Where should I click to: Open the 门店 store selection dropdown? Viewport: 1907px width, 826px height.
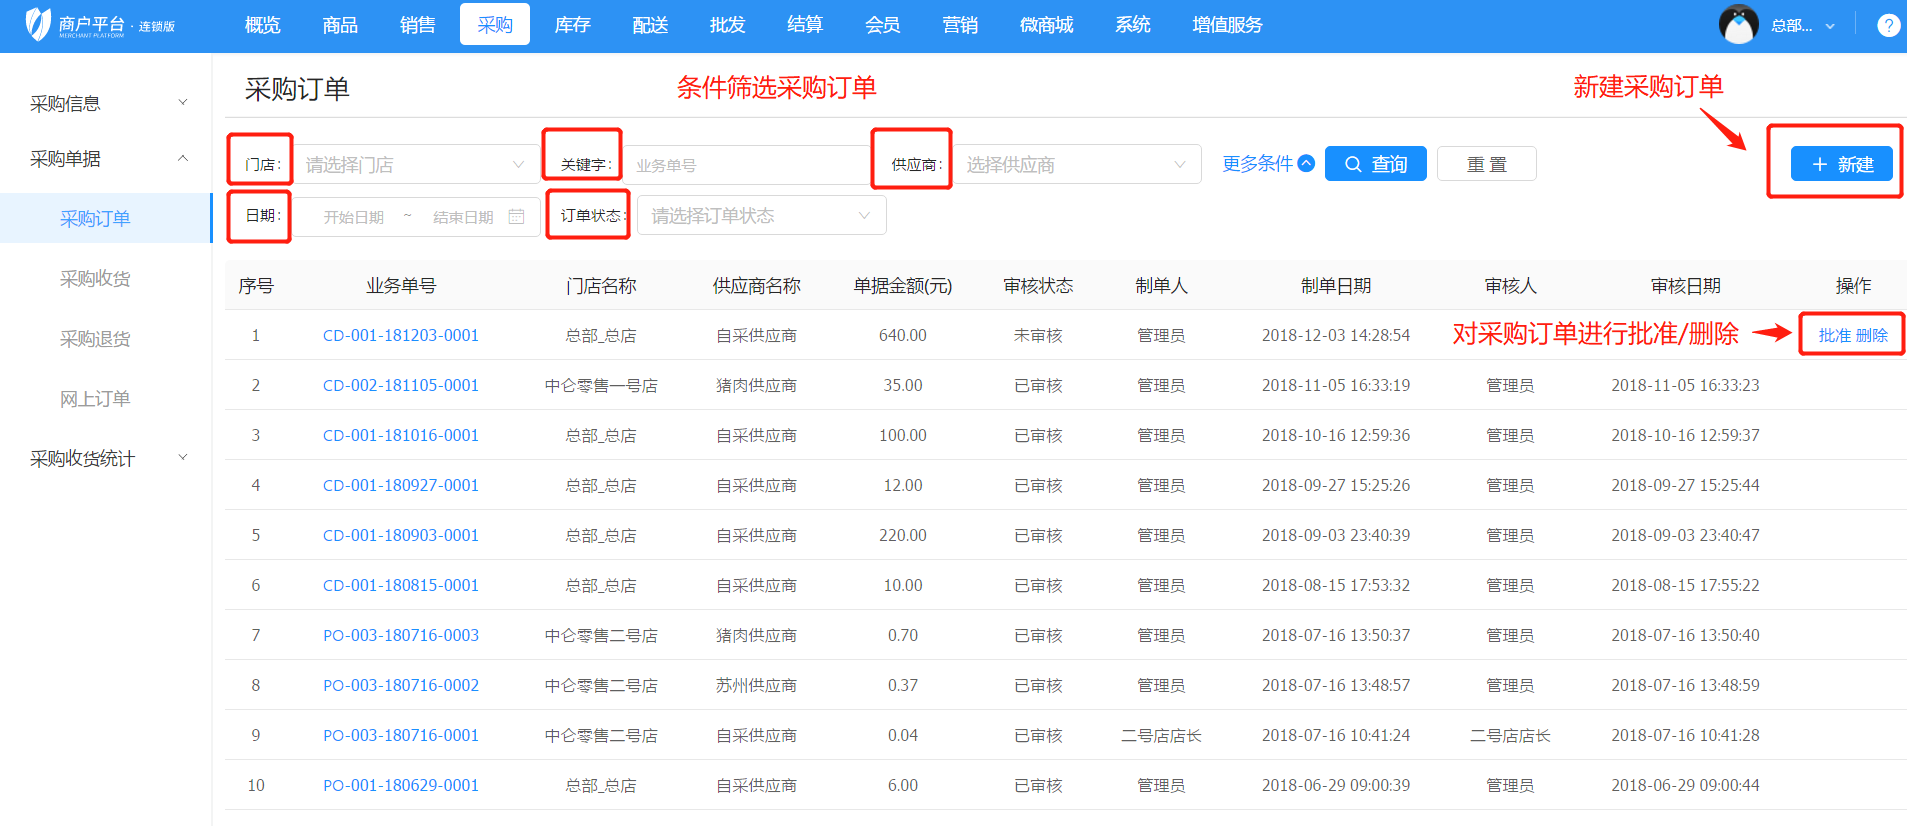(x=415, y=165)
